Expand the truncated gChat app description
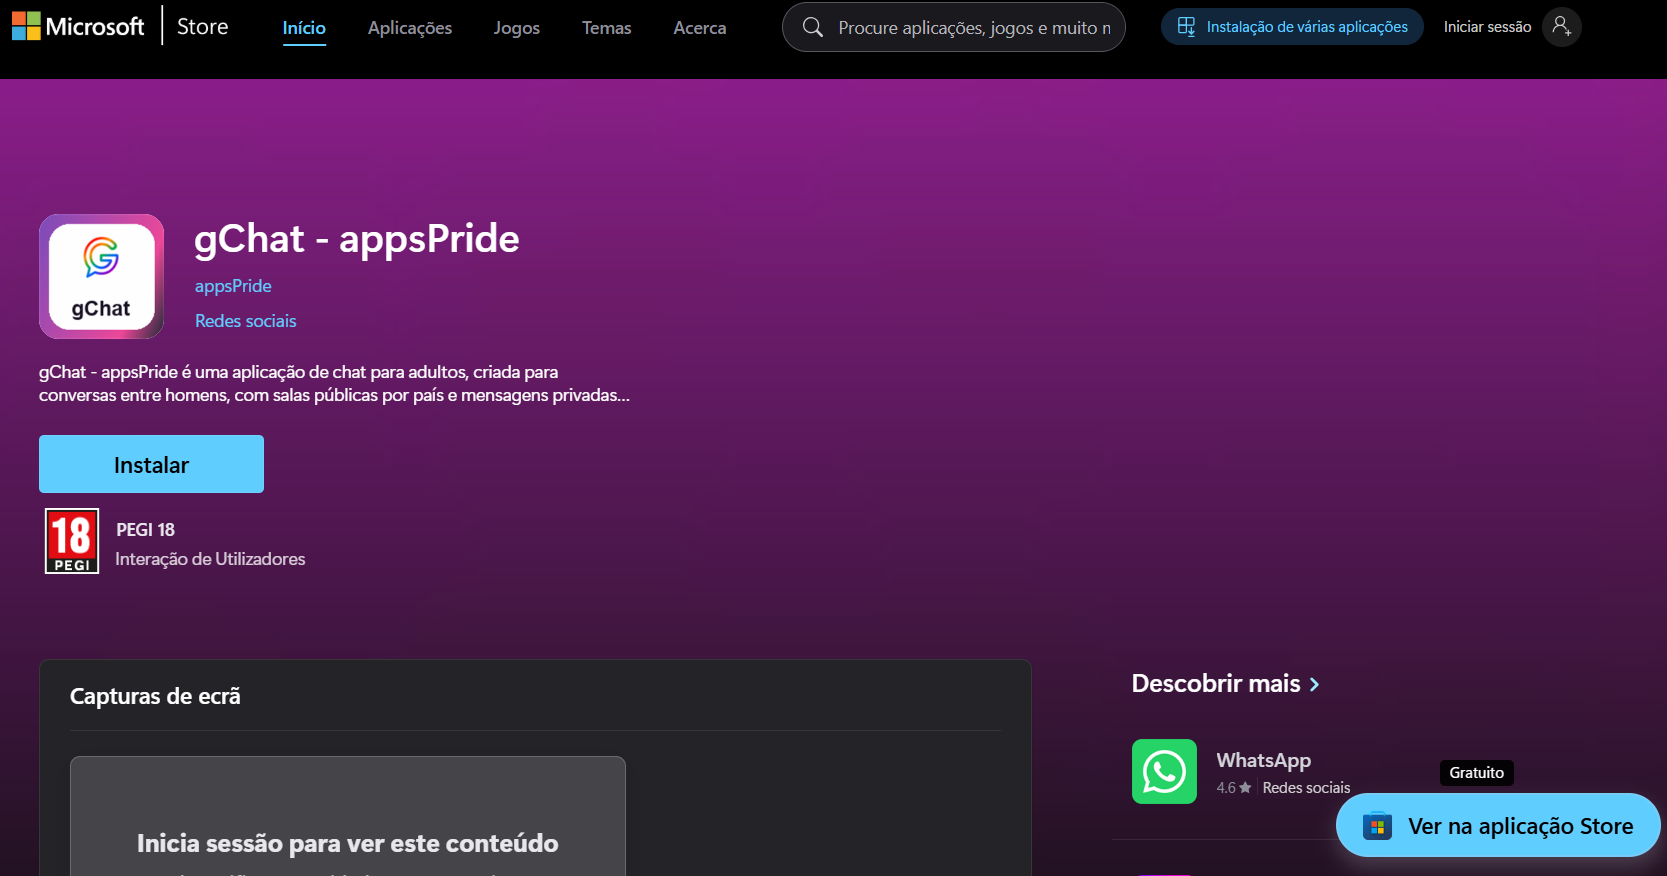The height and width of the screenshot is (876, 1667). click(x=334, y=384)
